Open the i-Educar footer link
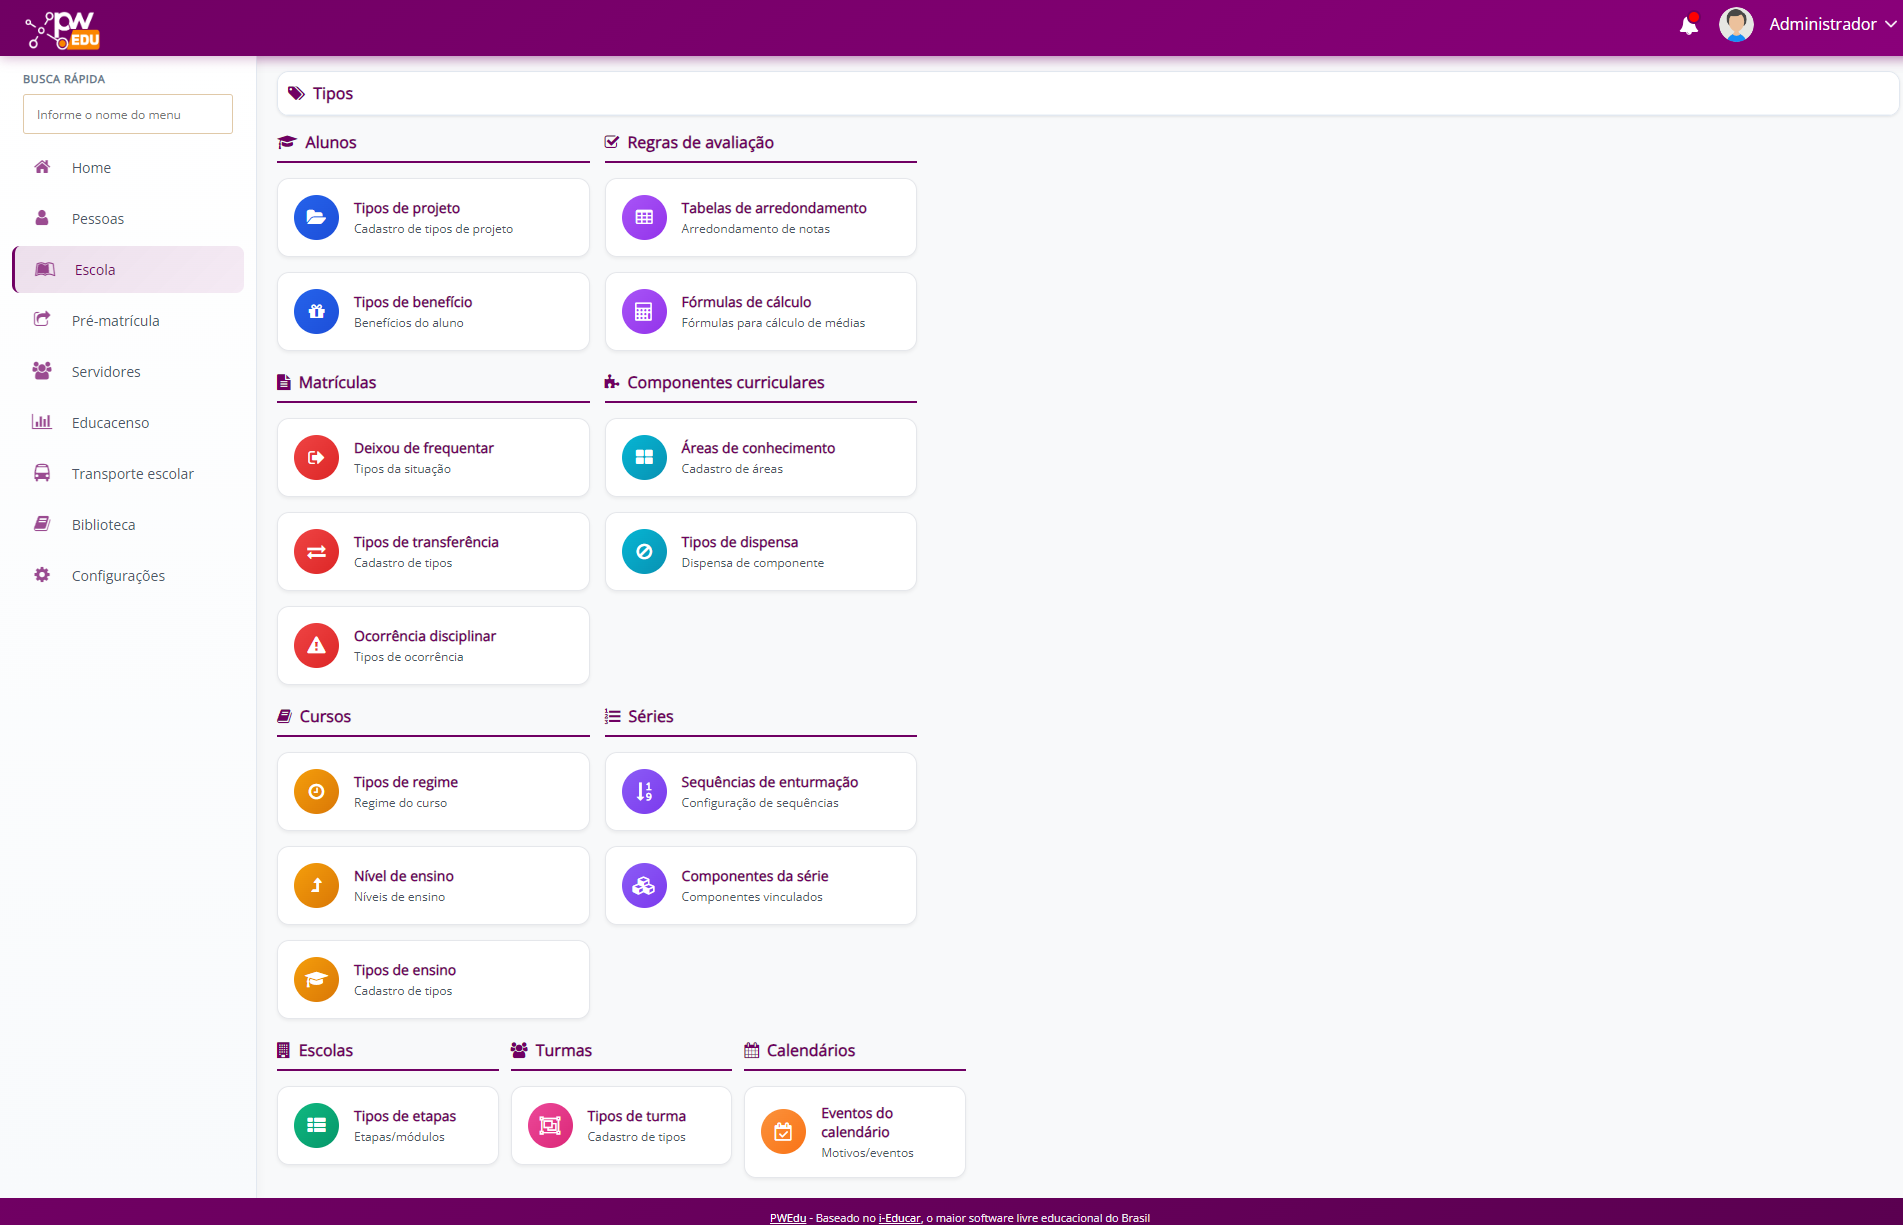Viewport: 1903px width, 1225px height. [899, 1218]
